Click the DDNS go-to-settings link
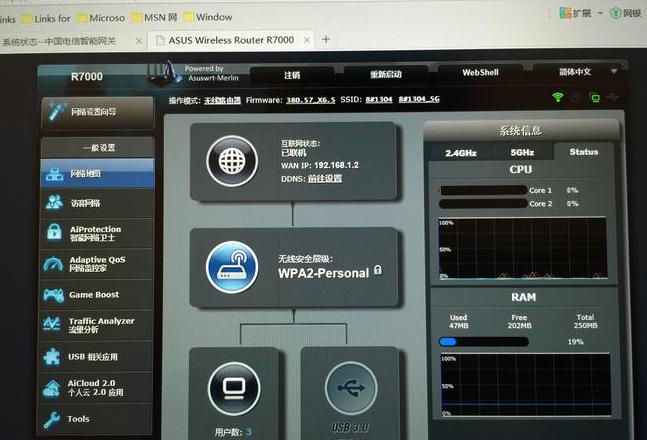 (x=325, y=178)
